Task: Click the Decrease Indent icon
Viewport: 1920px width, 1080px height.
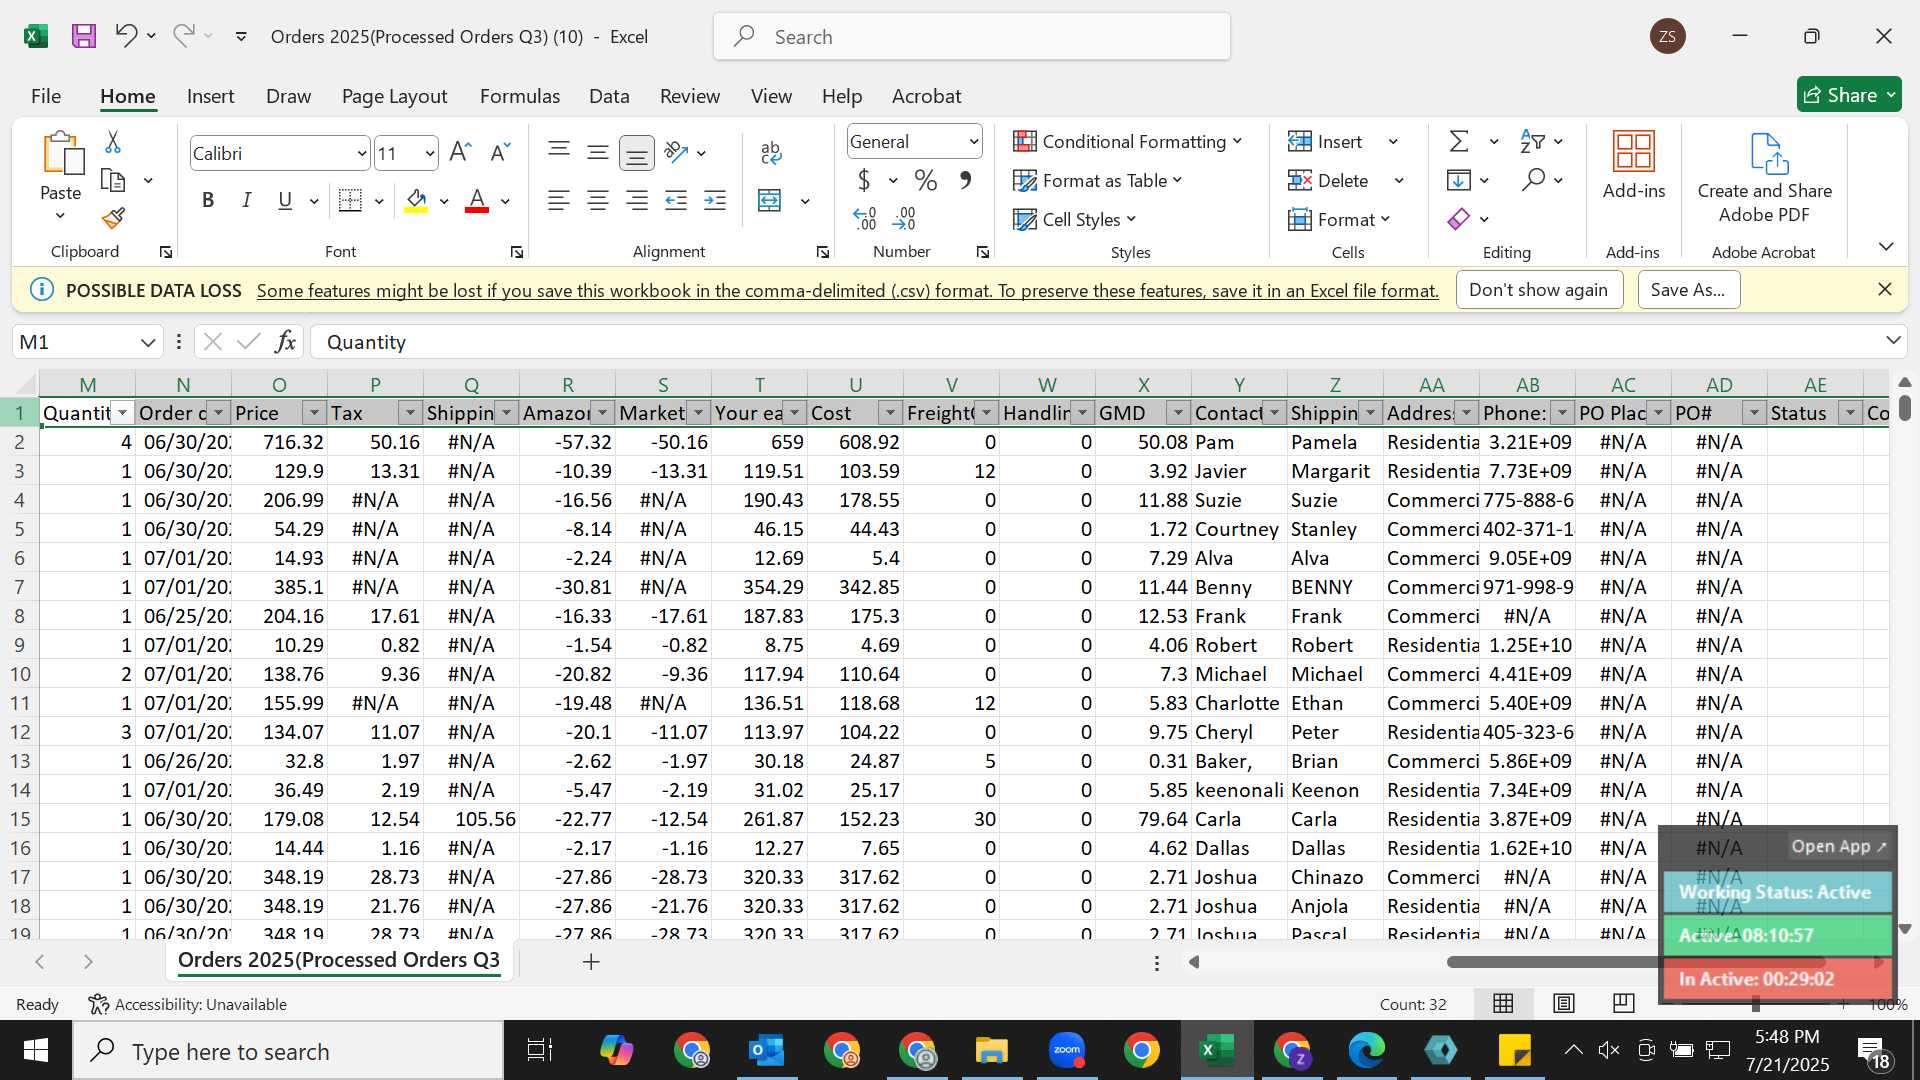Action: [x=676, y=201]
